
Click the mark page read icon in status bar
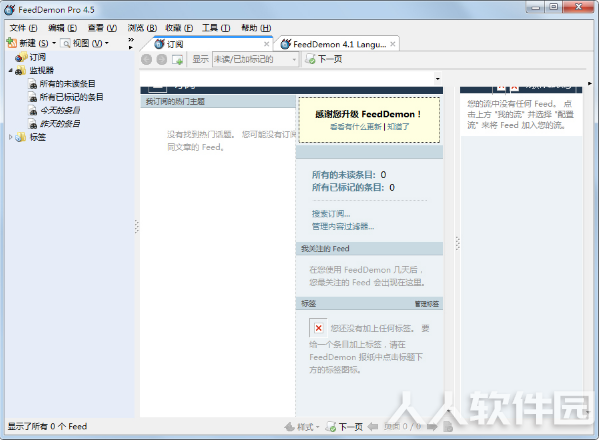point(448,427)
